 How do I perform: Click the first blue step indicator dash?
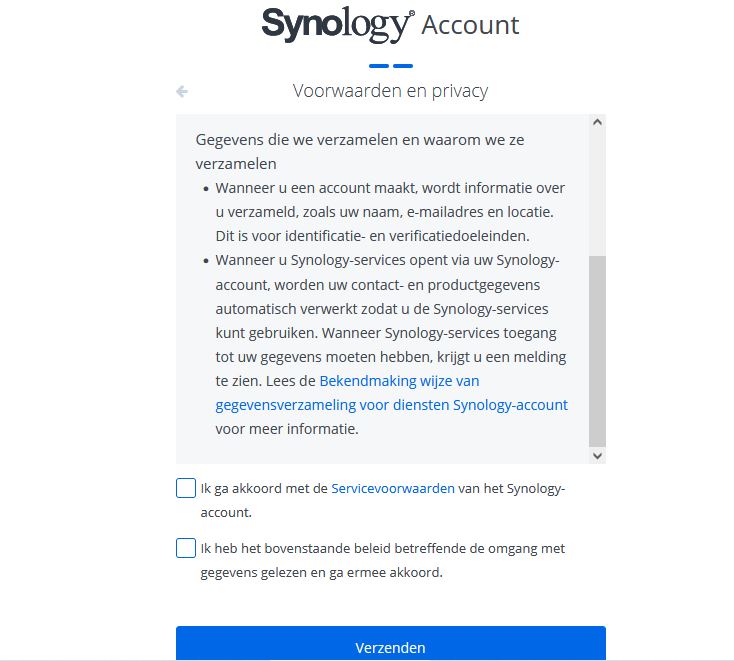click(378, 66)
